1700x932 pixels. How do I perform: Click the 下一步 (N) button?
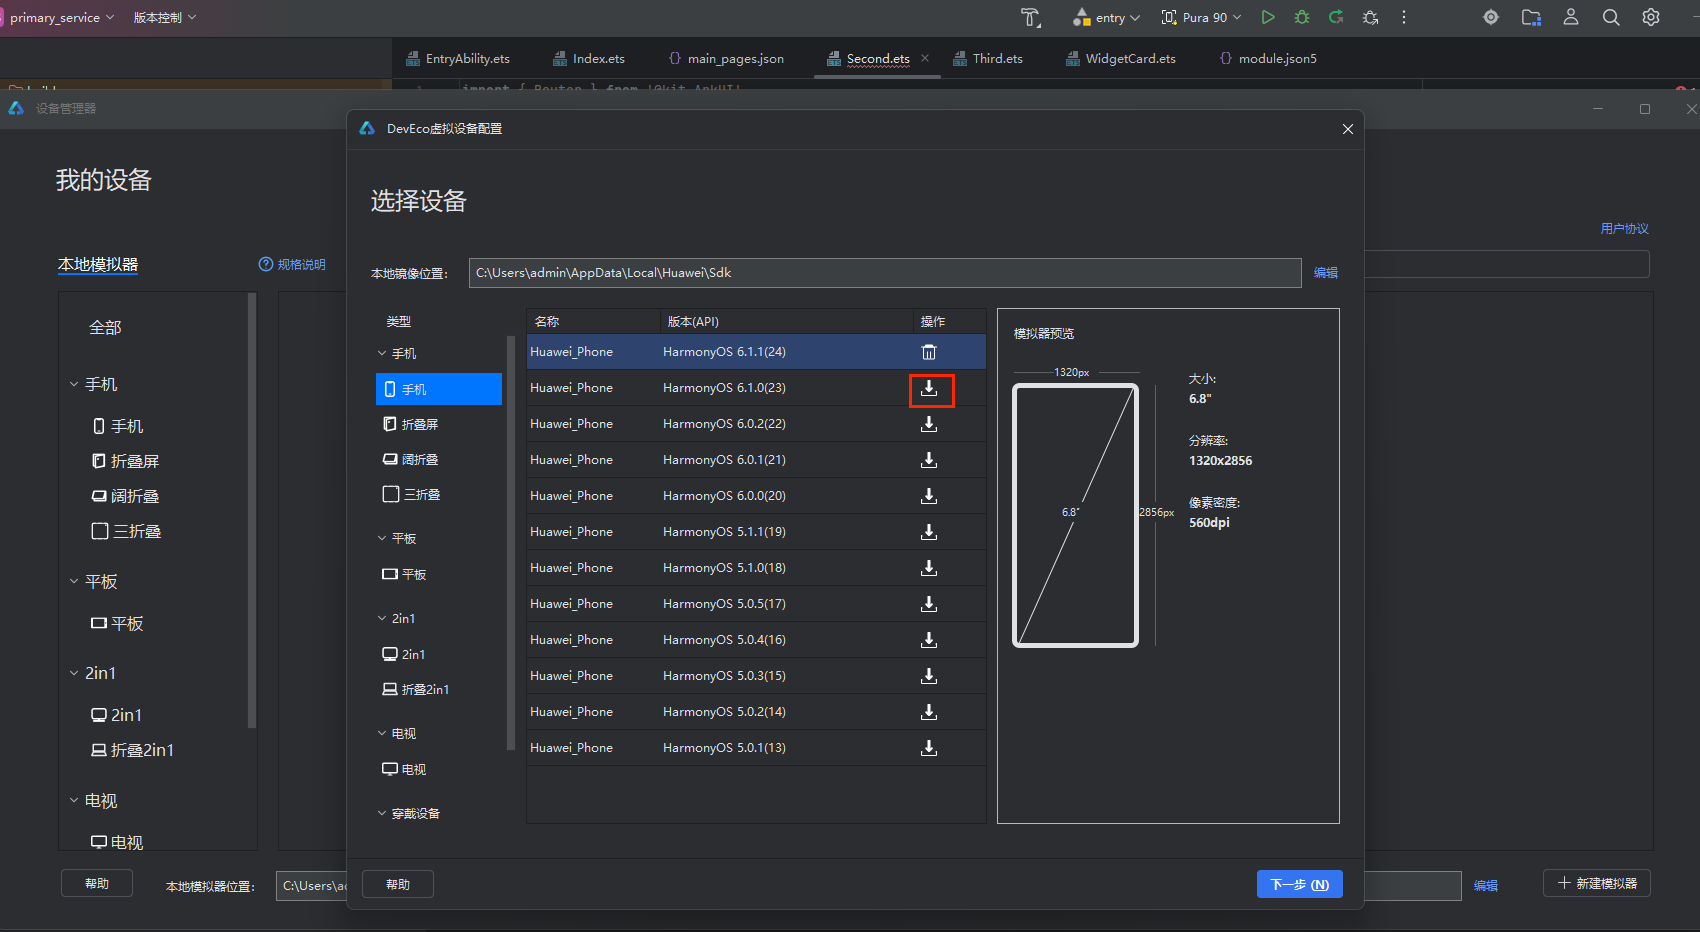coord(1299,884)
